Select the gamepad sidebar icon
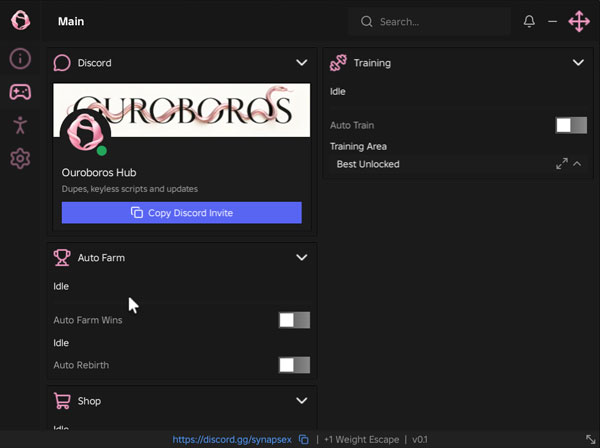This screenshot has height=448, width=600. 20,92
